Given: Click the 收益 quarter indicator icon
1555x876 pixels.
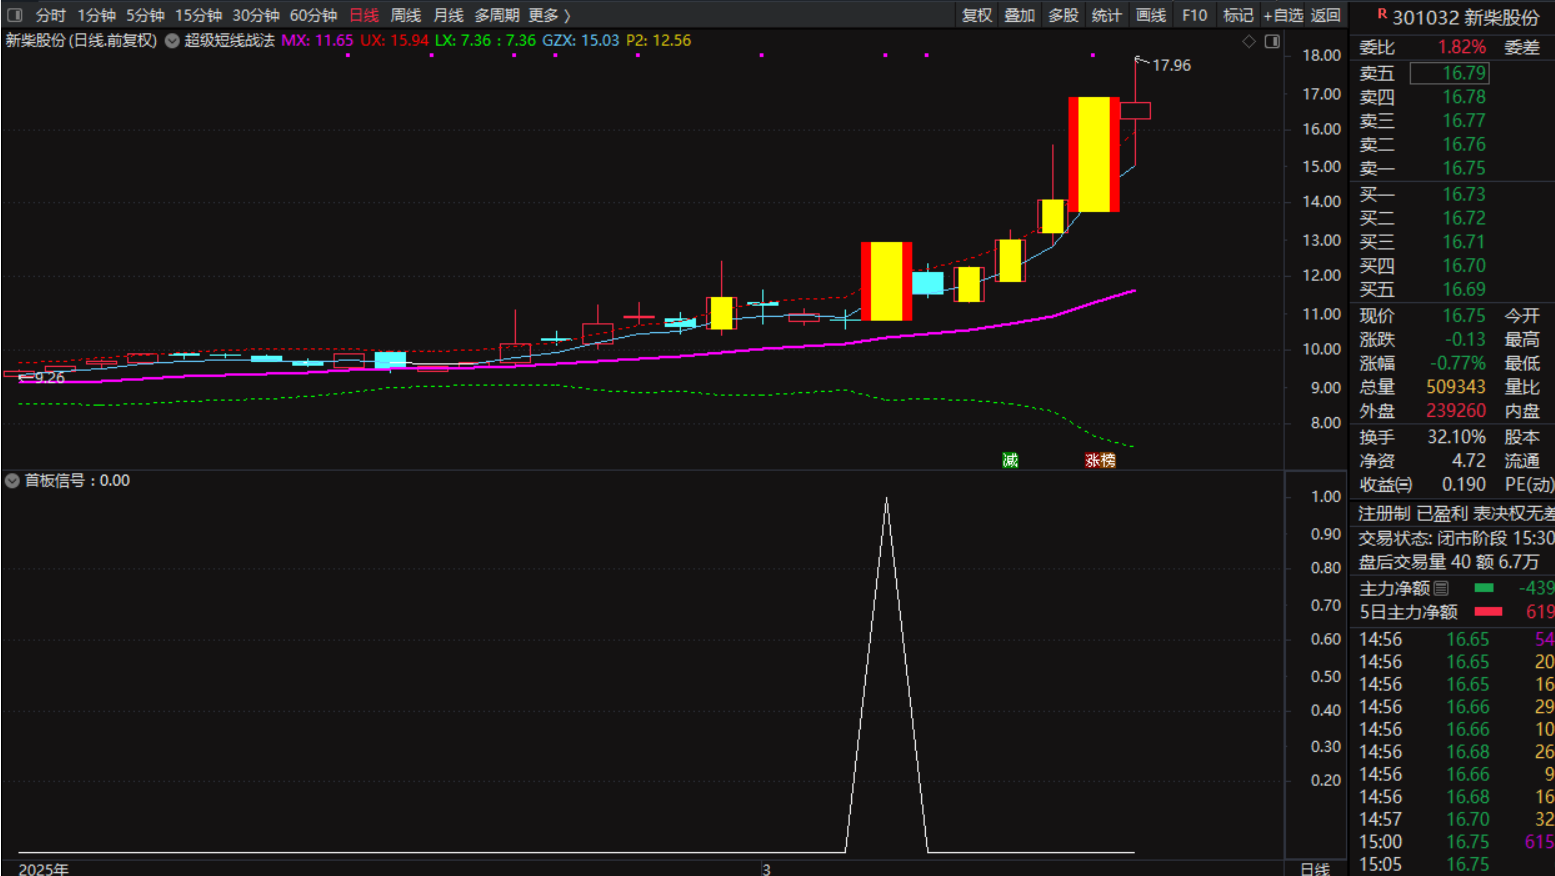Looking at the screenshot, I should point(1404,485).
